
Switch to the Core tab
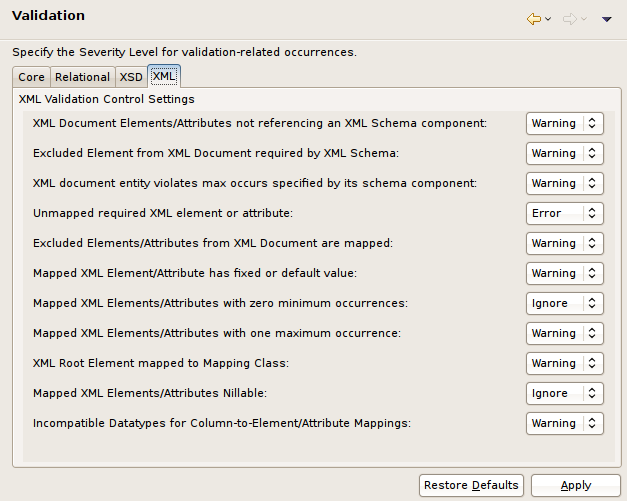pyautogui.click(x=31, y=77)
